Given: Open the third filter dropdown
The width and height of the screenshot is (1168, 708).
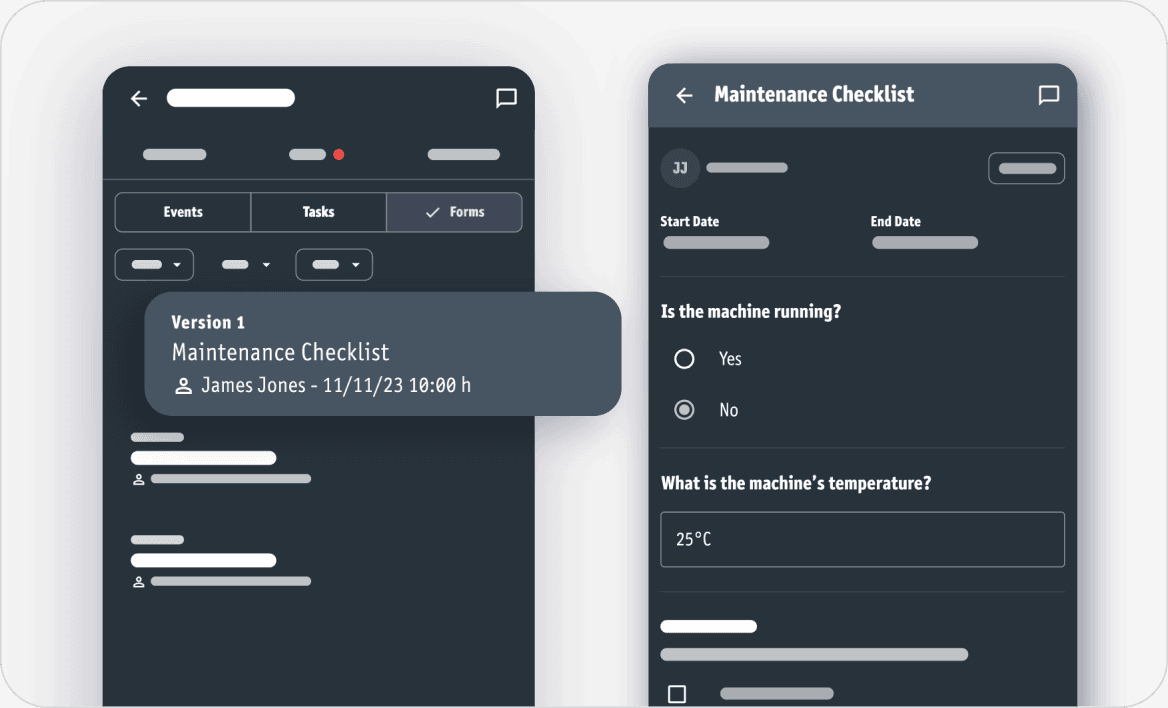Looking at the screenshot, I should [x=334, y=265].
